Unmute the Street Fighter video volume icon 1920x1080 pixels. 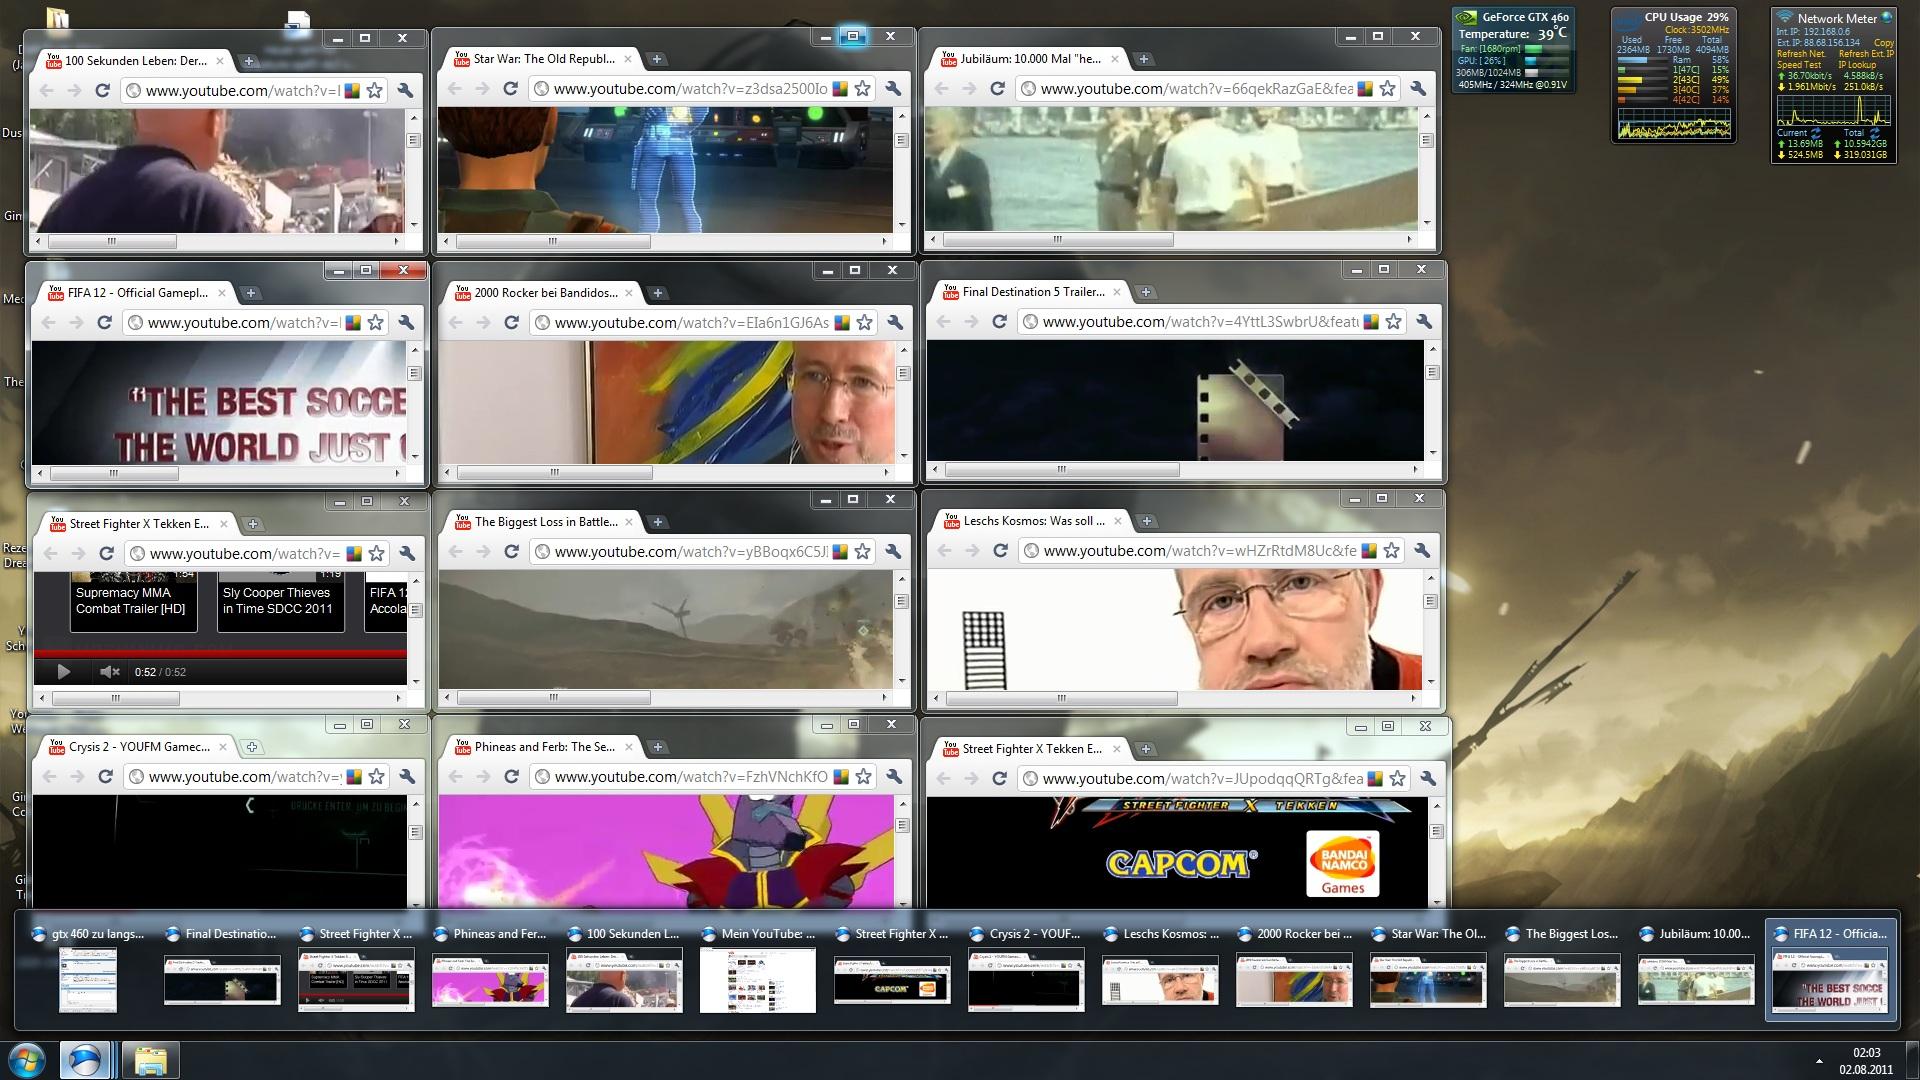point(110,672)
